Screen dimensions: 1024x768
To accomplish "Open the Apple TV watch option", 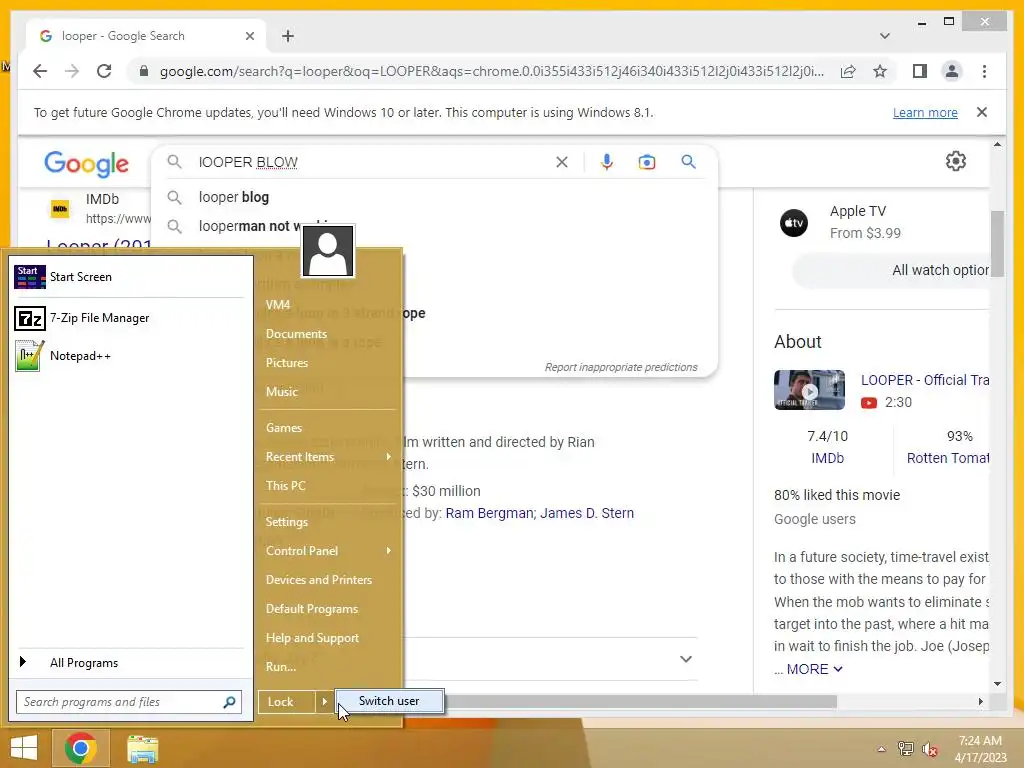I will tap(865, 222).
